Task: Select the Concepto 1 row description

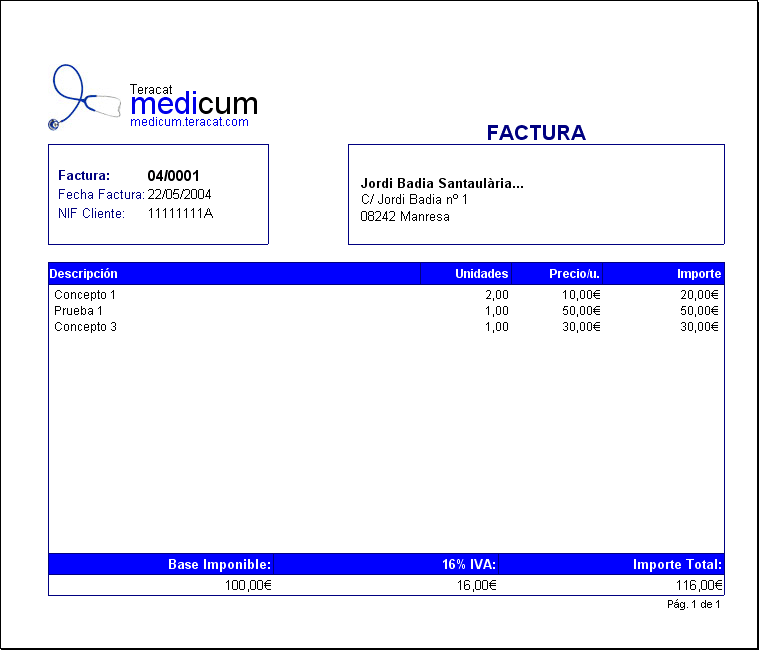Action: click(85, 295)
